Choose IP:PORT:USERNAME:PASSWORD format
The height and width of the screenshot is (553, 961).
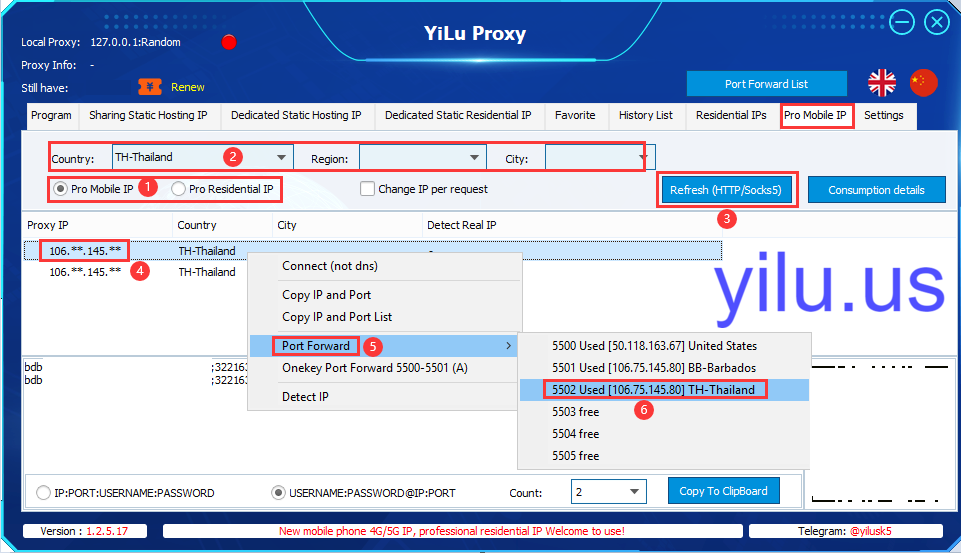pyautogui.click(x=43, y=493)
